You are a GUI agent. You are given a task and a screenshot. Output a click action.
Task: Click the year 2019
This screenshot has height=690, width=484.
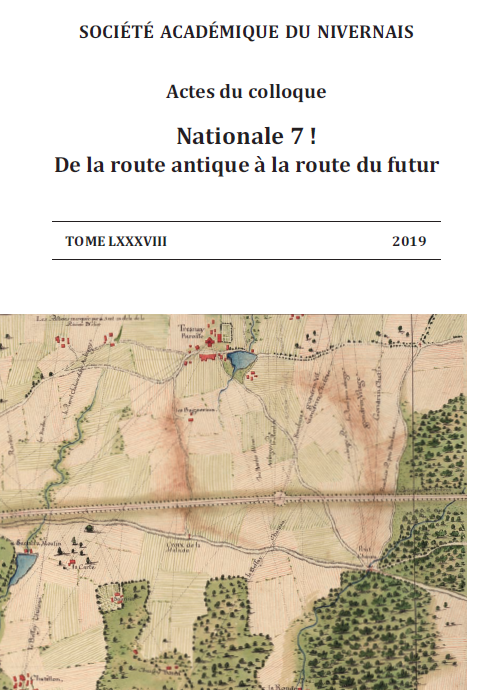coord(409,241)
